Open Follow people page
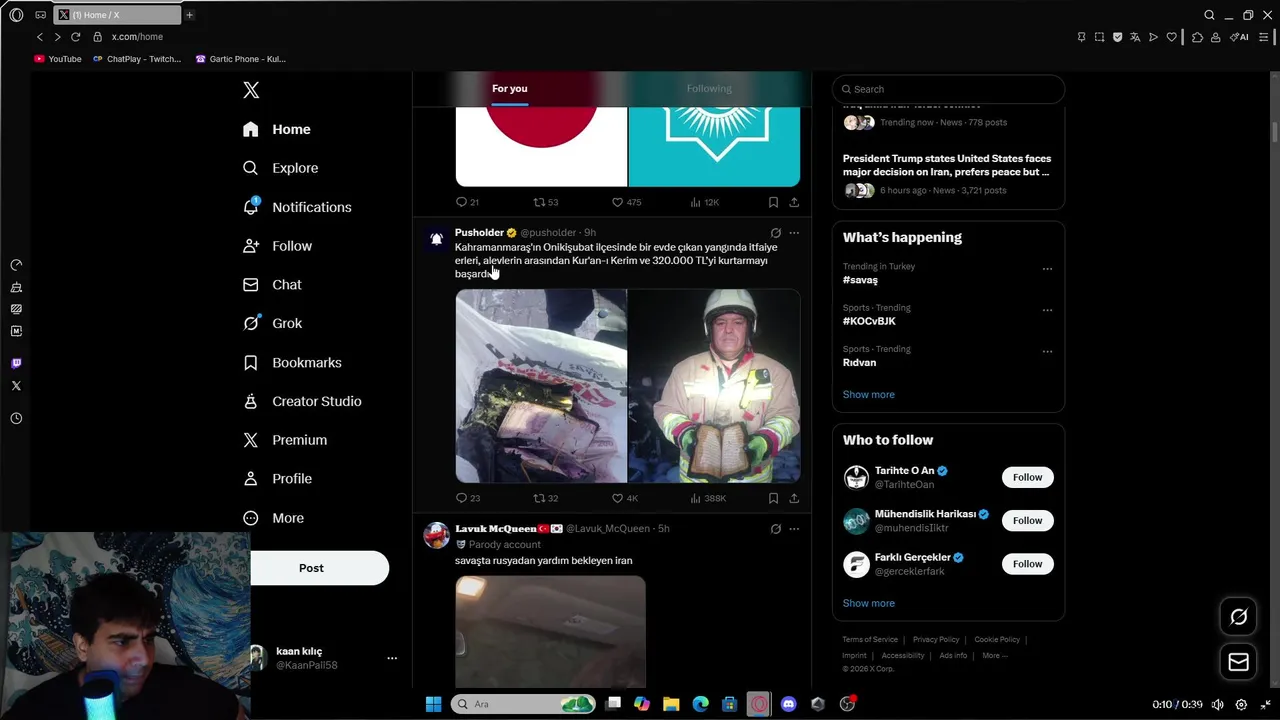The height and width of the screenshot is (720, 1280). click(x=277, y=246)
